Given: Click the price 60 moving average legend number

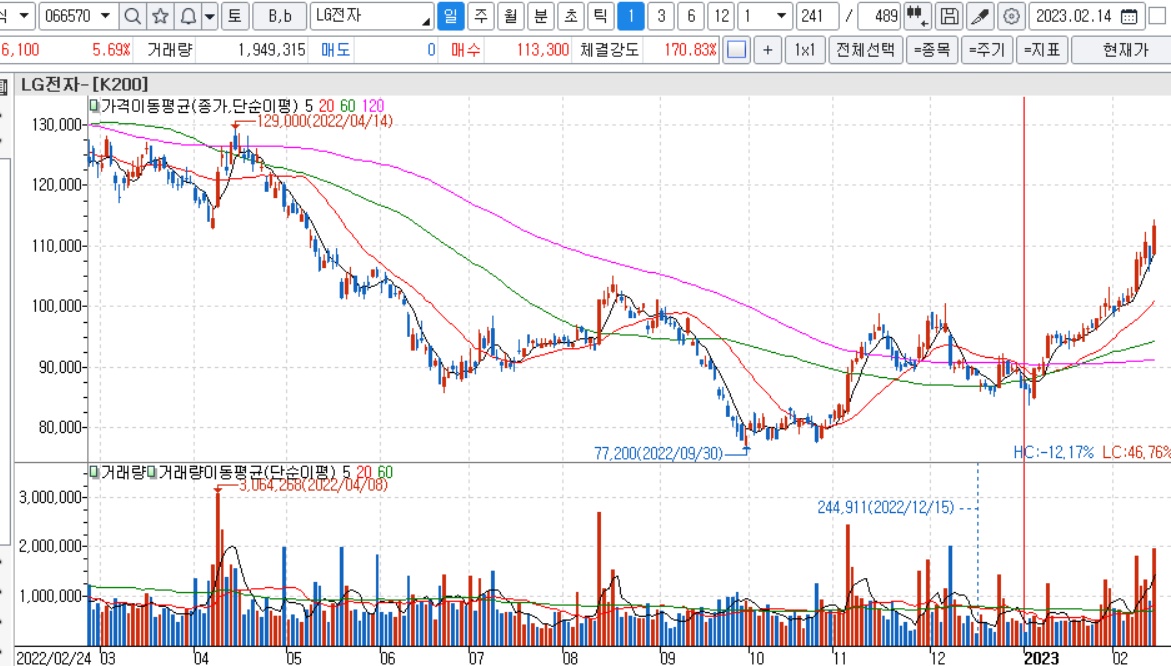Looking at the screenshot, I should coord(347,106).
